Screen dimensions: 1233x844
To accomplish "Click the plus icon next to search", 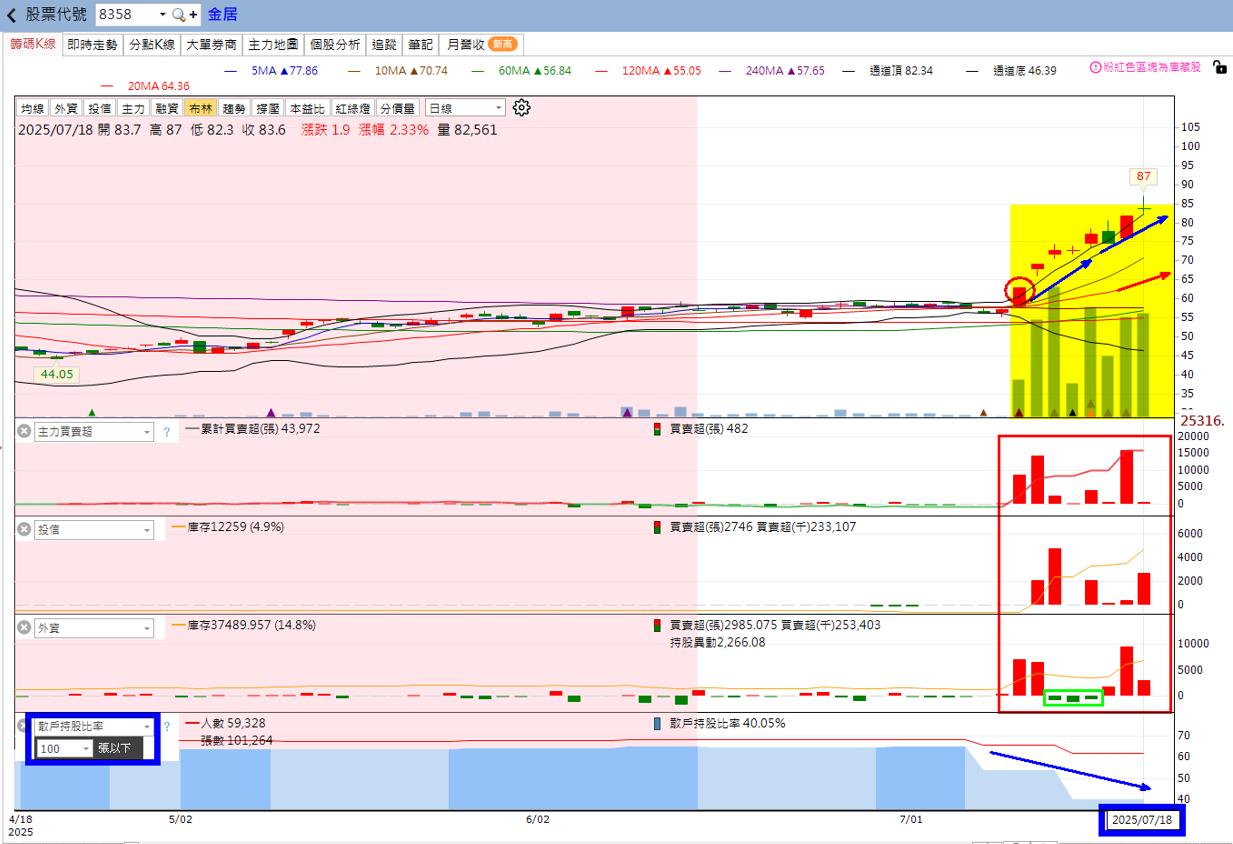I will point(193,15).
